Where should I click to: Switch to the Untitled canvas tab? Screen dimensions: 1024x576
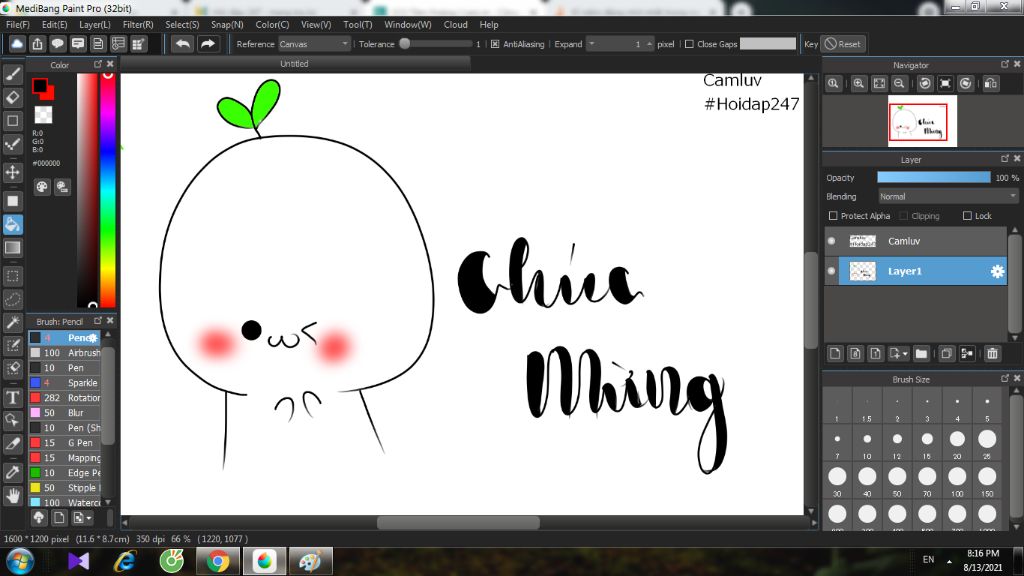tap(295, 63)
